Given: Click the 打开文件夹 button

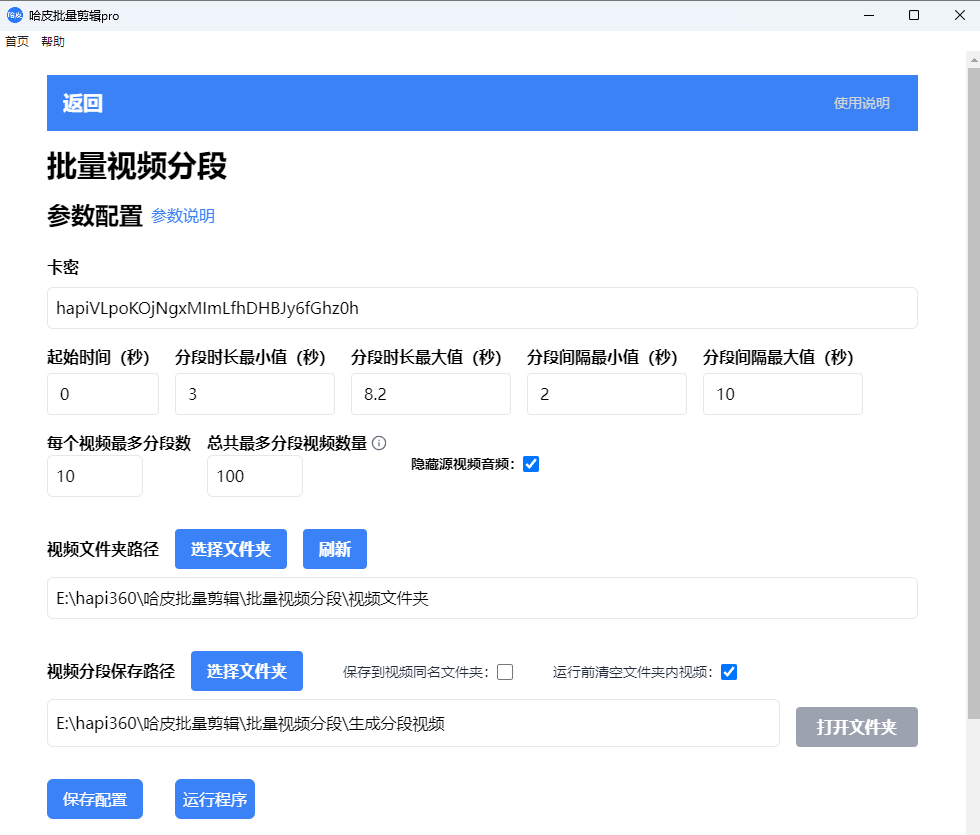Looking at the screenshot, I should pos(856,727).
